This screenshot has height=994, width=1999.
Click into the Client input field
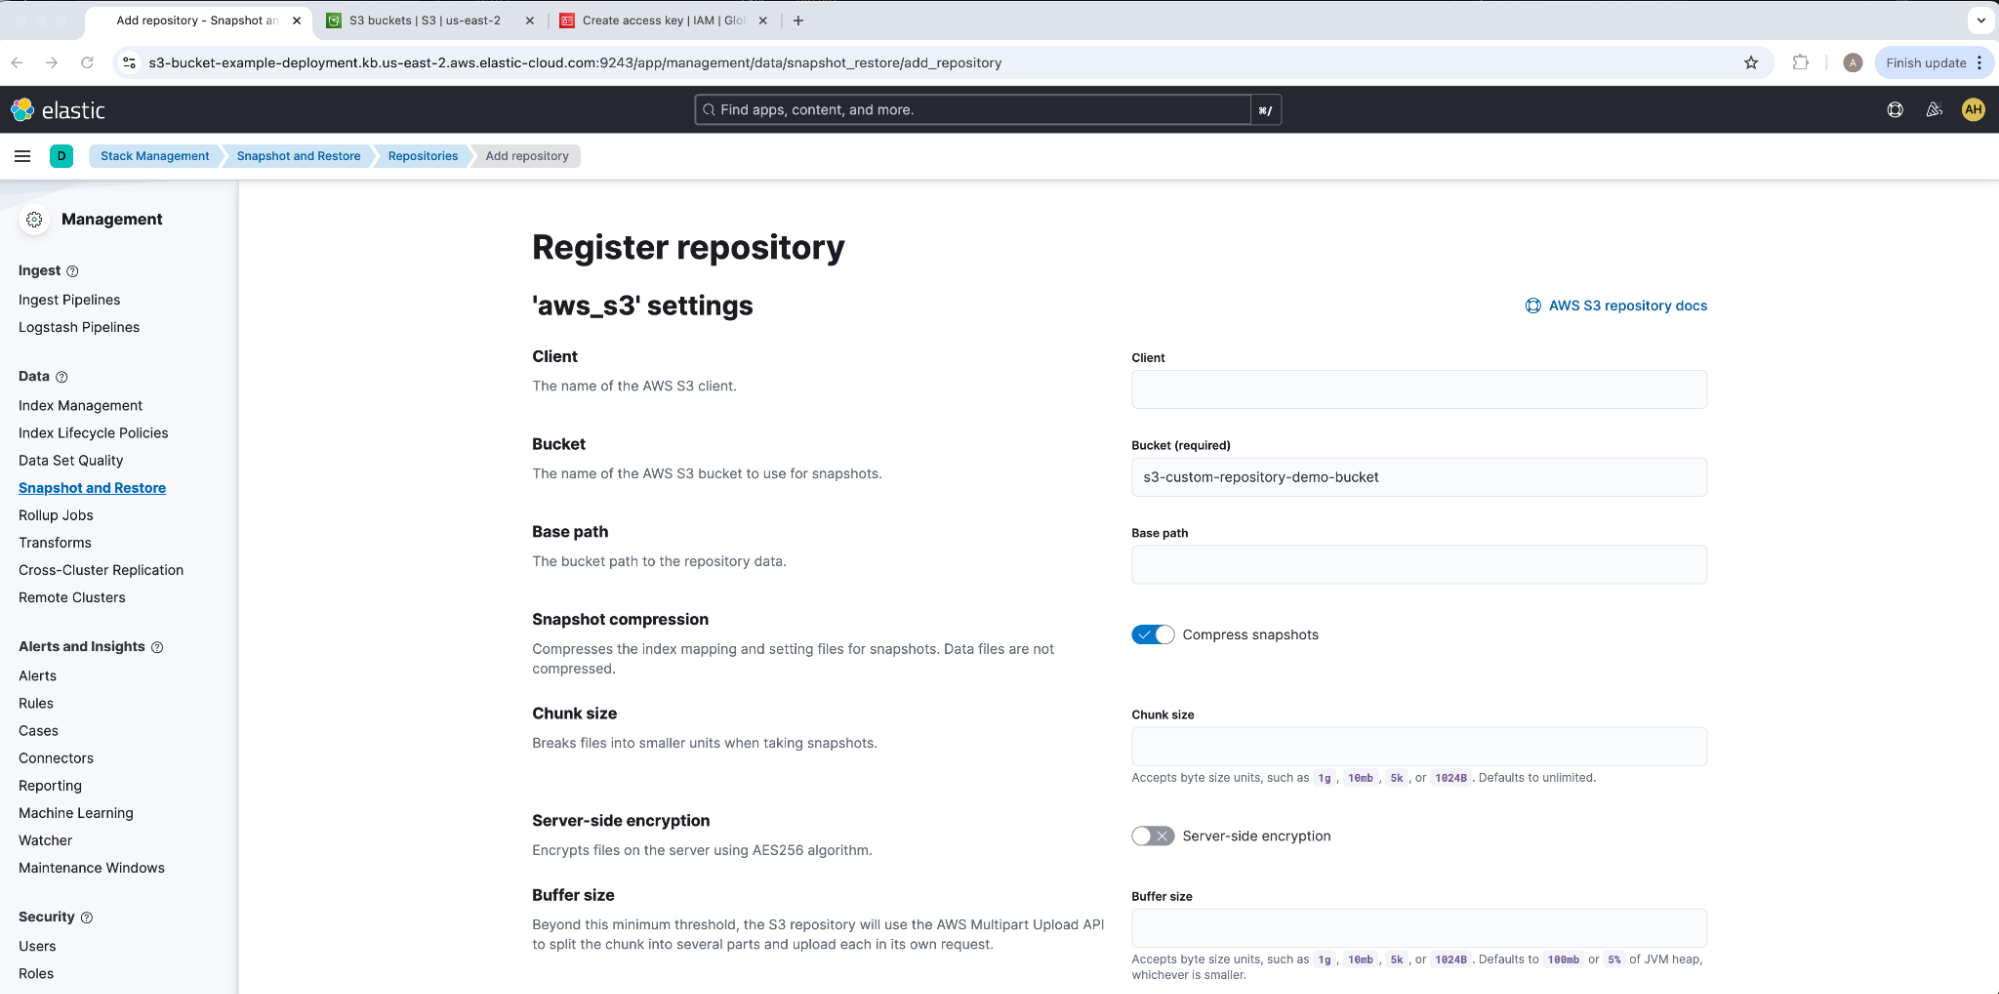pyautogui.click(x=1418, y=390)
